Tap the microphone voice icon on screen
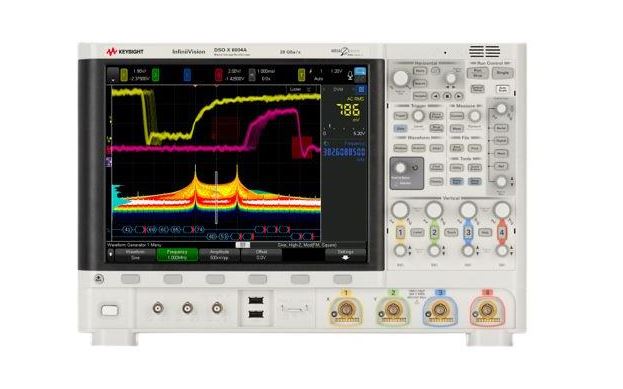The width and height of the screenshot is (623, 389). tap(350, 75)
